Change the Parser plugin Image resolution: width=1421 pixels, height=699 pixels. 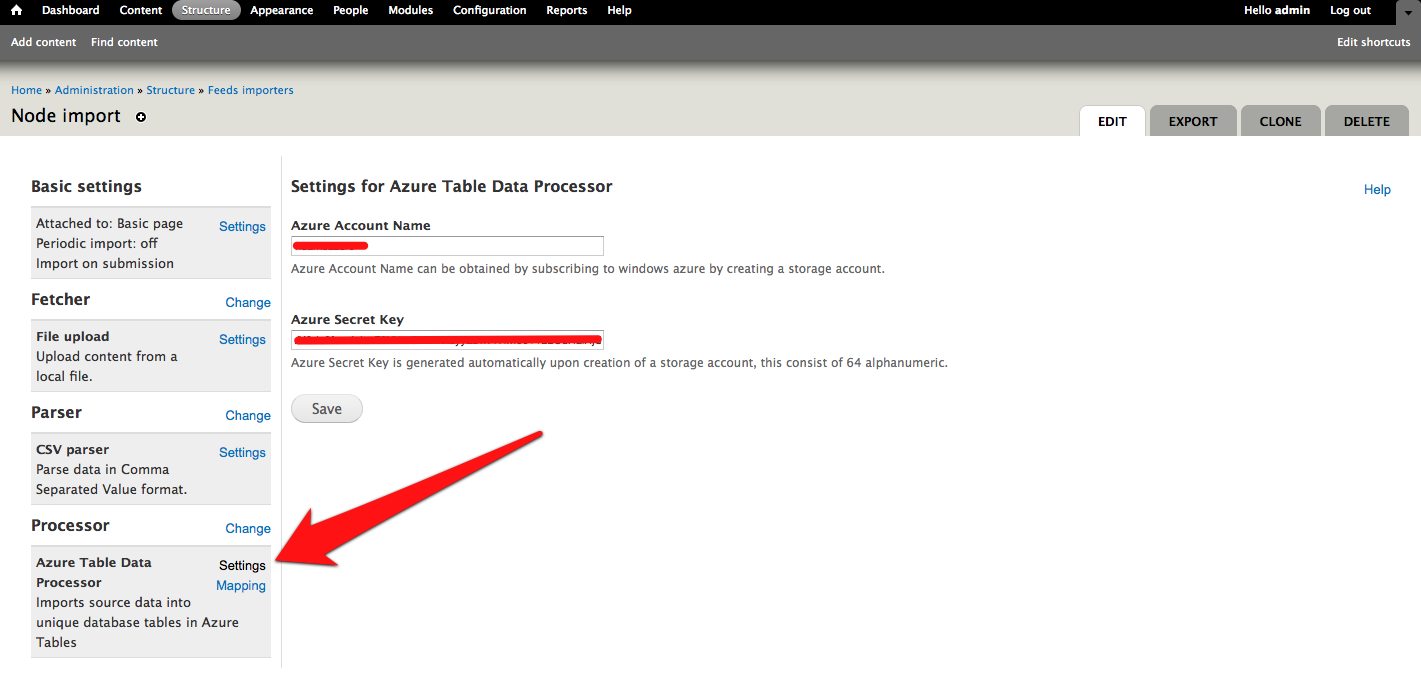tap(247, 415)
